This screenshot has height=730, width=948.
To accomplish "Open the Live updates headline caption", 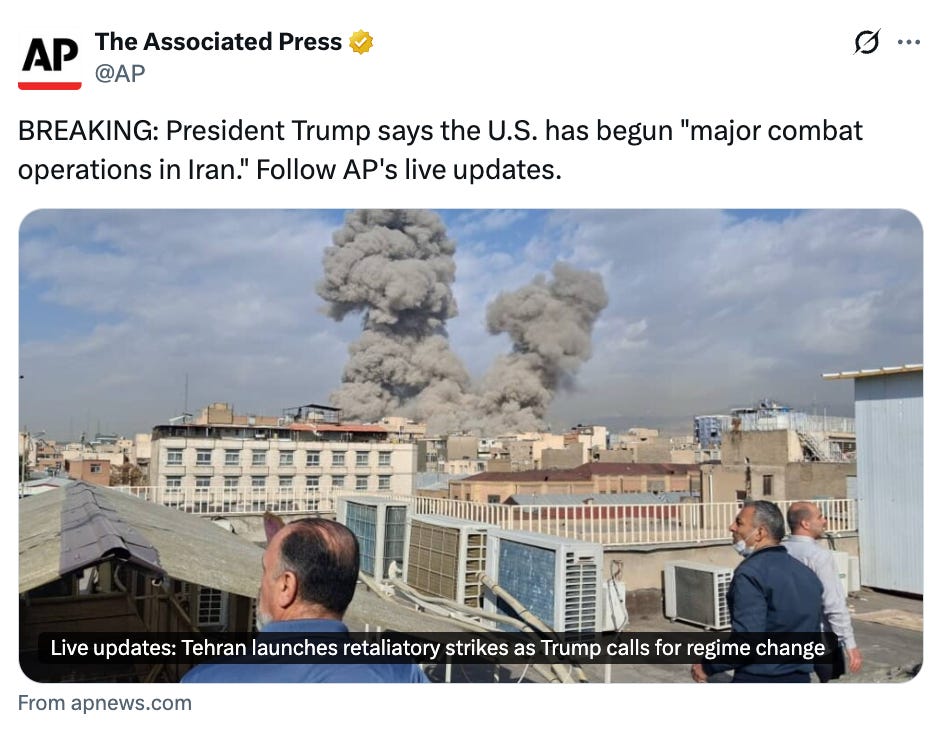I will [438, 648].
